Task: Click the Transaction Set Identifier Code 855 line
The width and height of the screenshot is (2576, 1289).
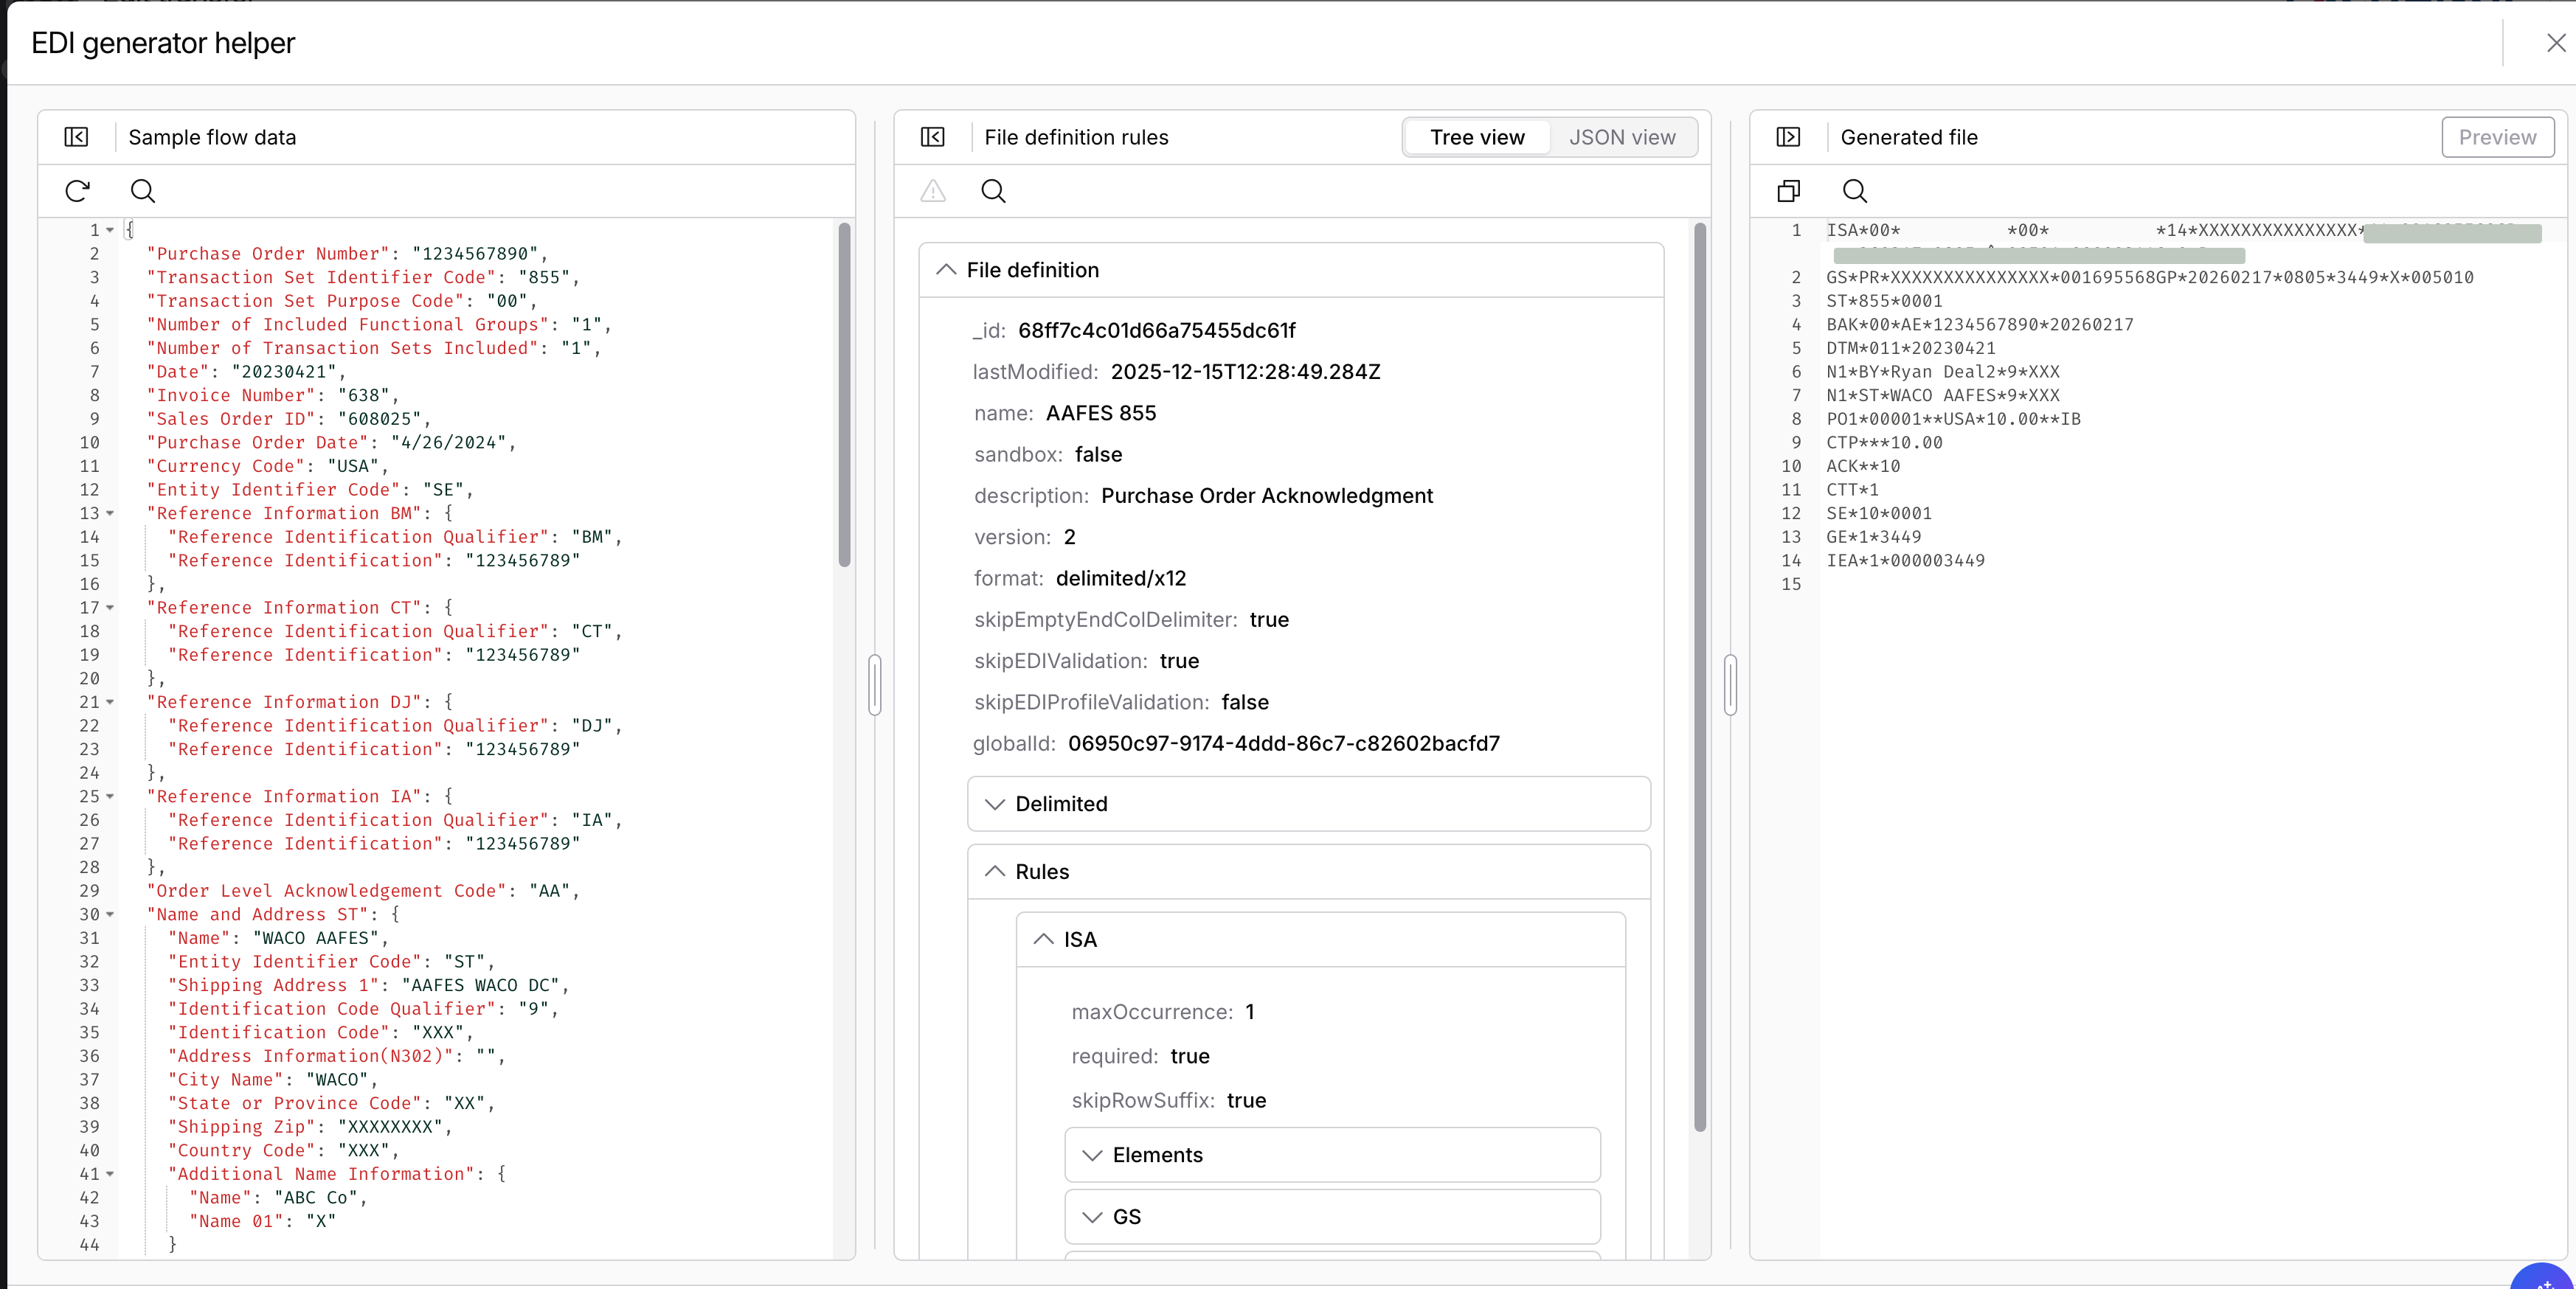Action: [x=363, y=277]
